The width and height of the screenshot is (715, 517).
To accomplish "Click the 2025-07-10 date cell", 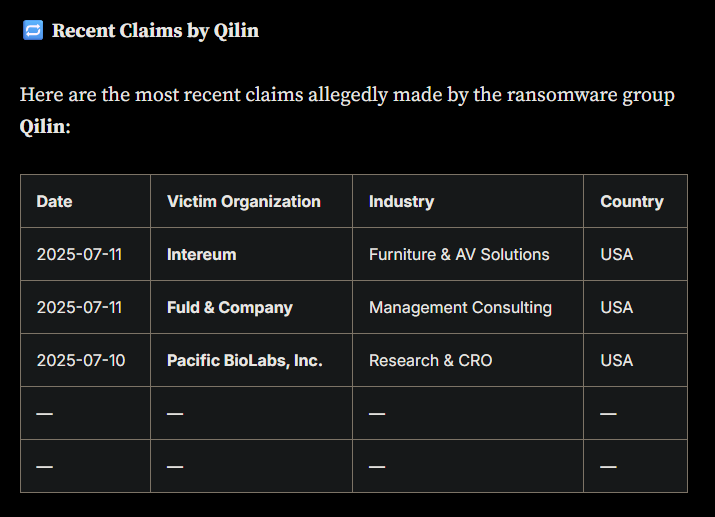I will pyautogui.click(x=85, y=360).
